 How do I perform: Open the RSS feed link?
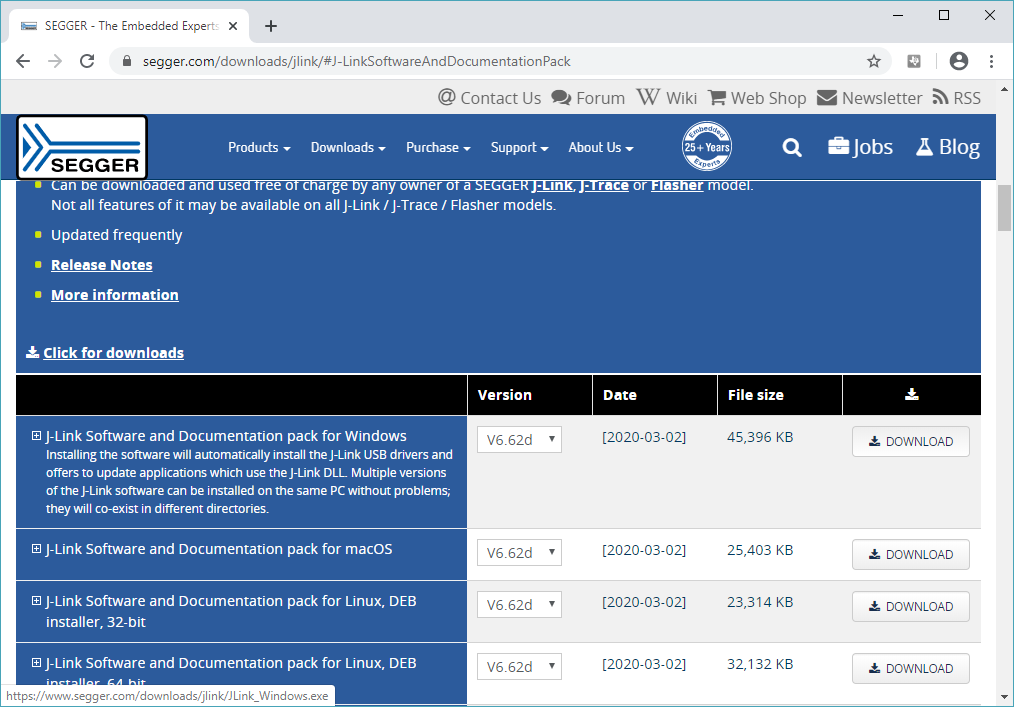tap(956, 98)
